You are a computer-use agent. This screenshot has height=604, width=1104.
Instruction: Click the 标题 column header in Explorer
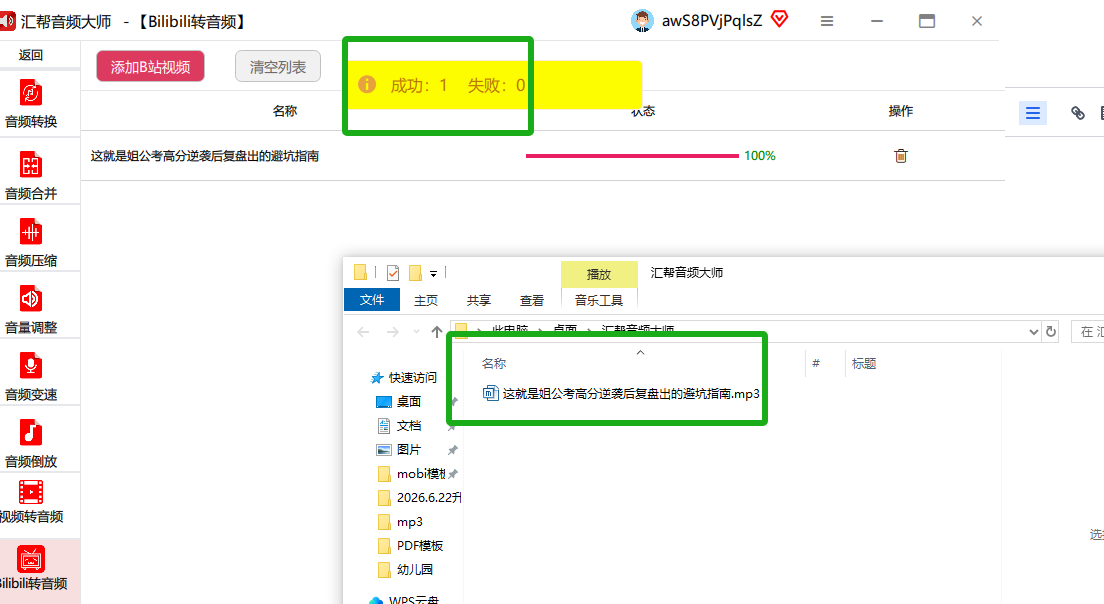tap(864, 363)
